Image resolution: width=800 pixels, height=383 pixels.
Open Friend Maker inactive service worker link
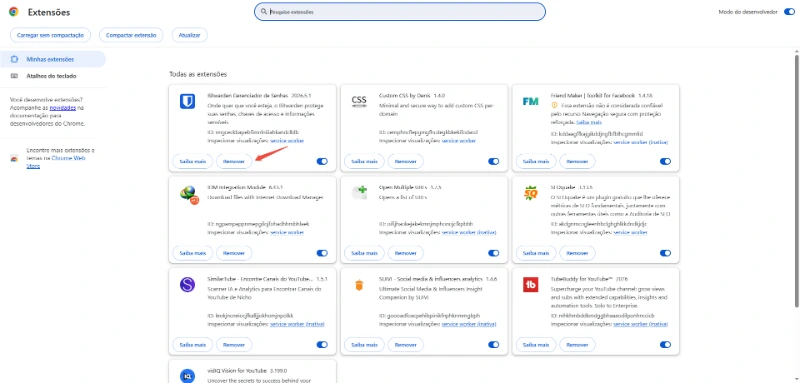pos(641,142)
